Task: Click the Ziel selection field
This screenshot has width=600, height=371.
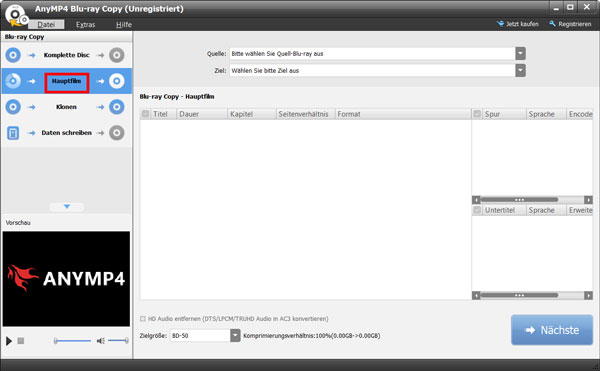Action: (372, 70)
